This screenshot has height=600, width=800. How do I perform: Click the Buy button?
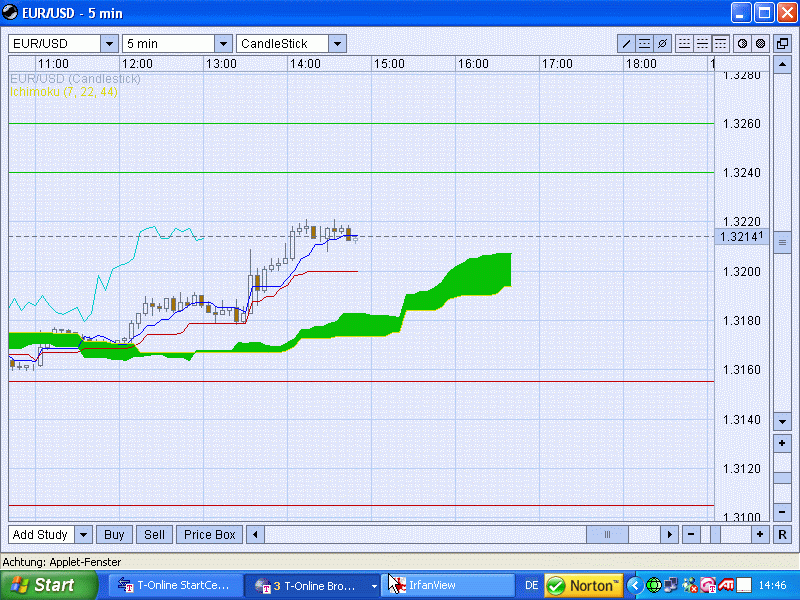[115, 535]
